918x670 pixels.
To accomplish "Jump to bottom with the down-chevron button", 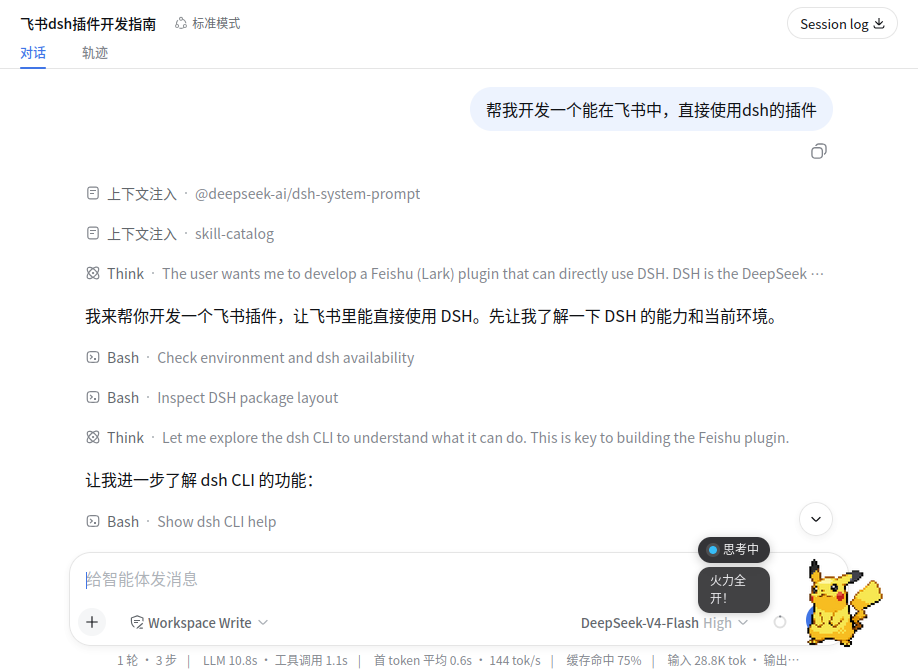I will (816, 519).
